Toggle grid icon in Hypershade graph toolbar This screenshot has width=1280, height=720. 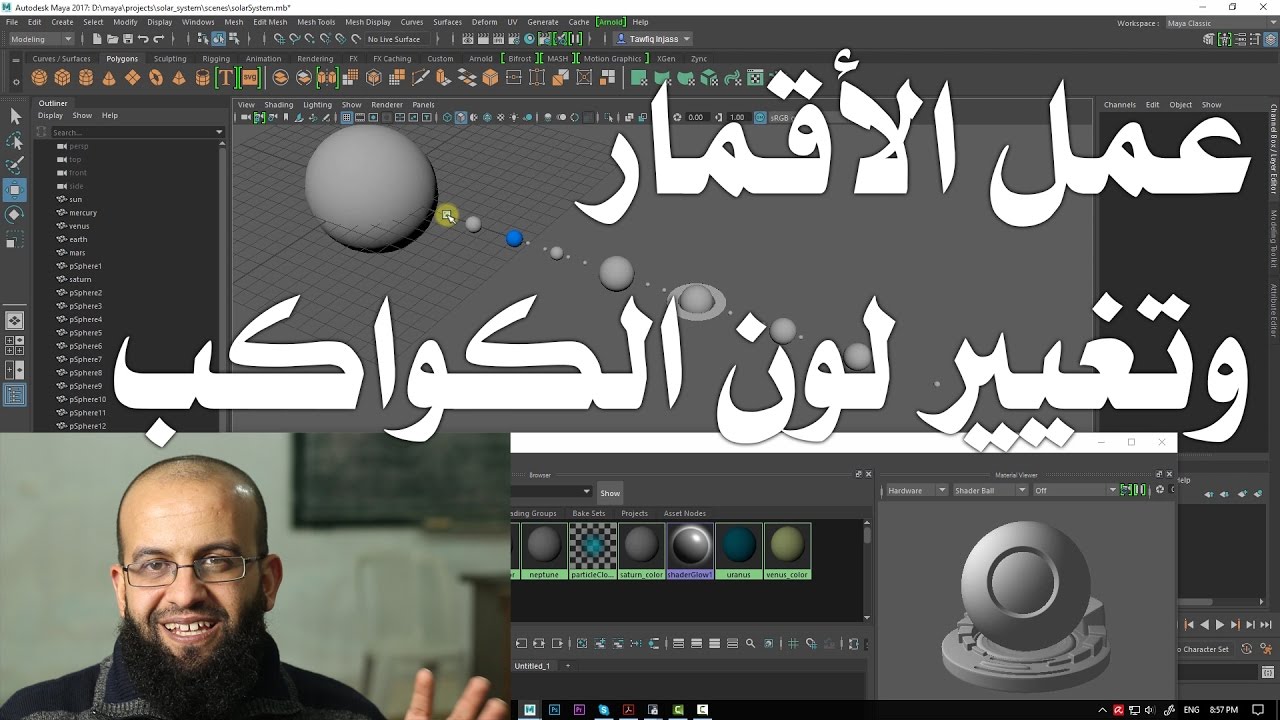(794, 643)
